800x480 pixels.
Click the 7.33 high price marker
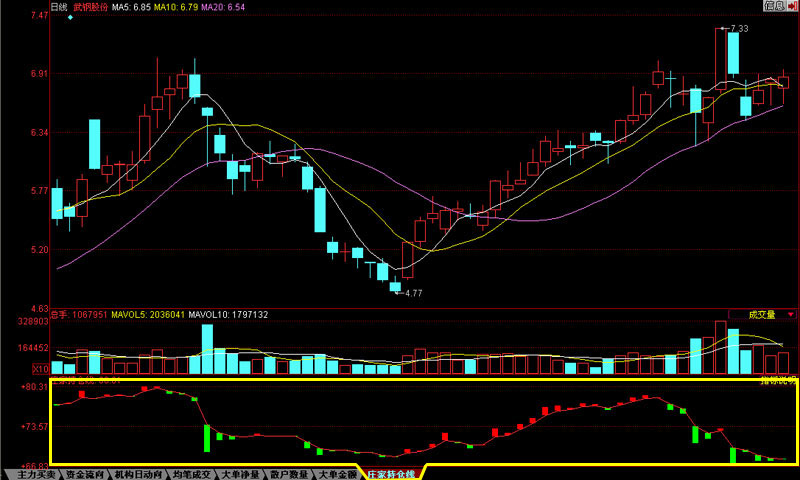click(x=739, y=29)
